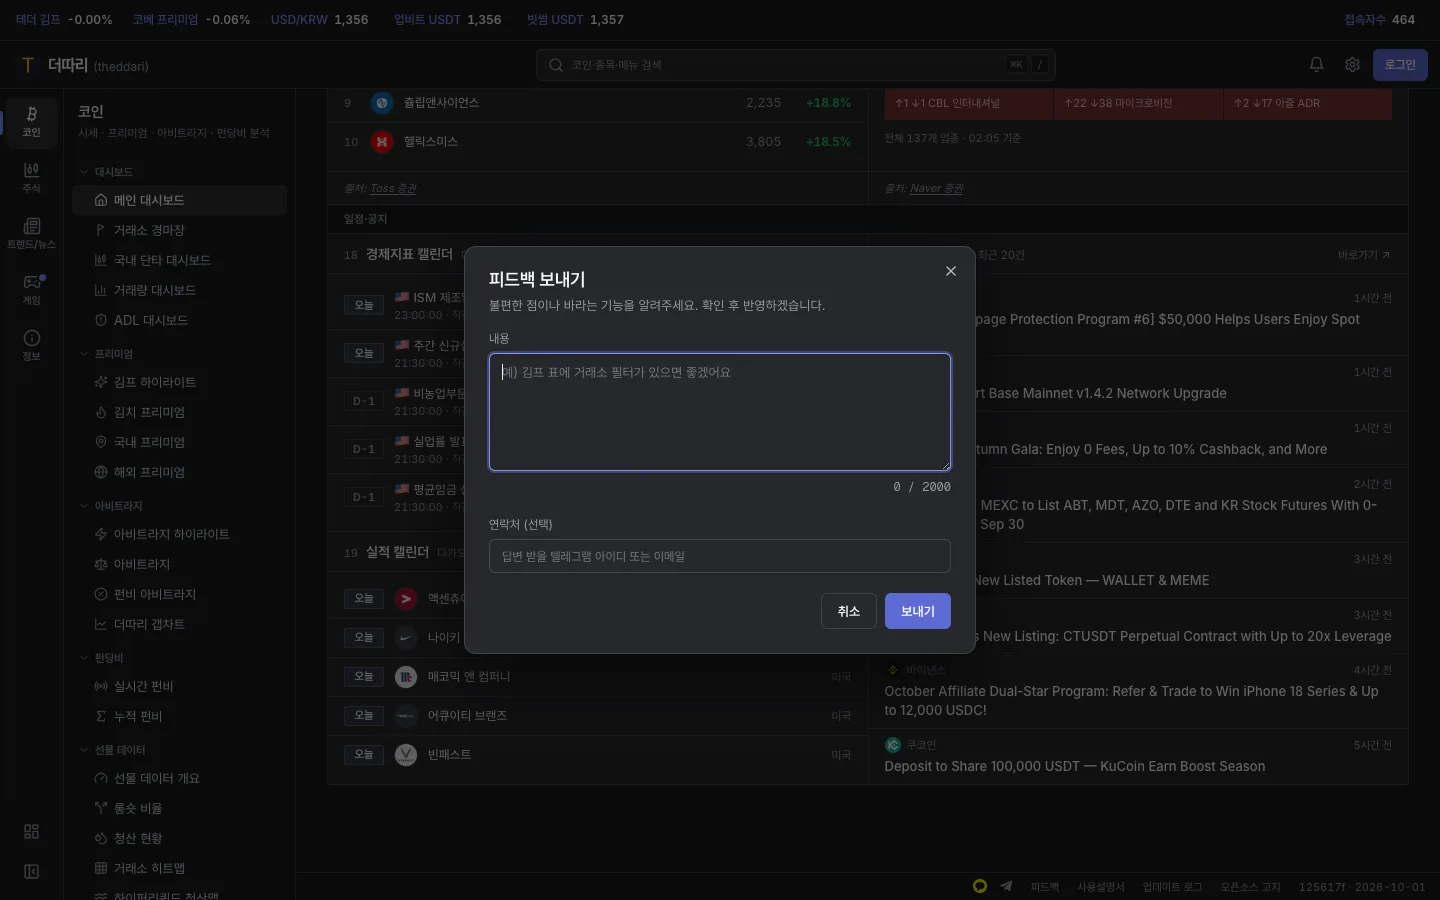Click the percent icon beside 펀비 아비트라지
This screenshot has width=1440, height=900.
point(101,594)
